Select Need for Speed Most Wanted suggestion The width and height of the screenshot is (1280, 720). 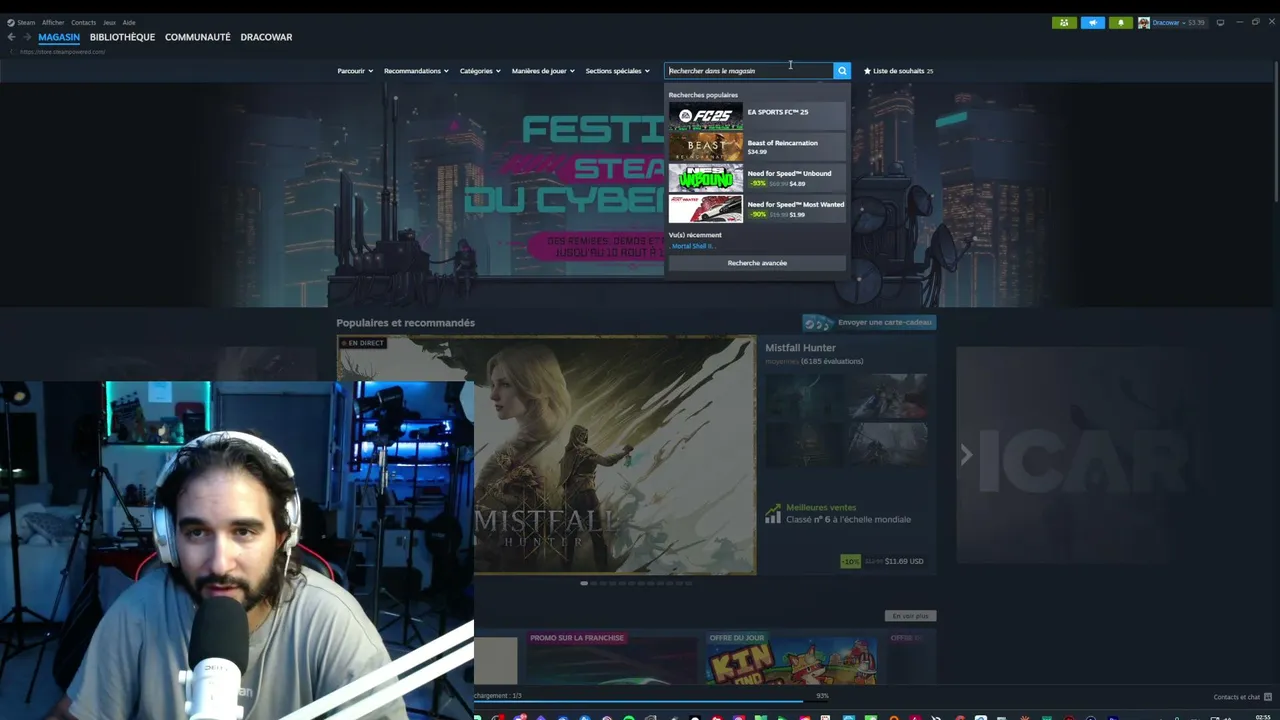pyautogui.click(x=757, y=209)
